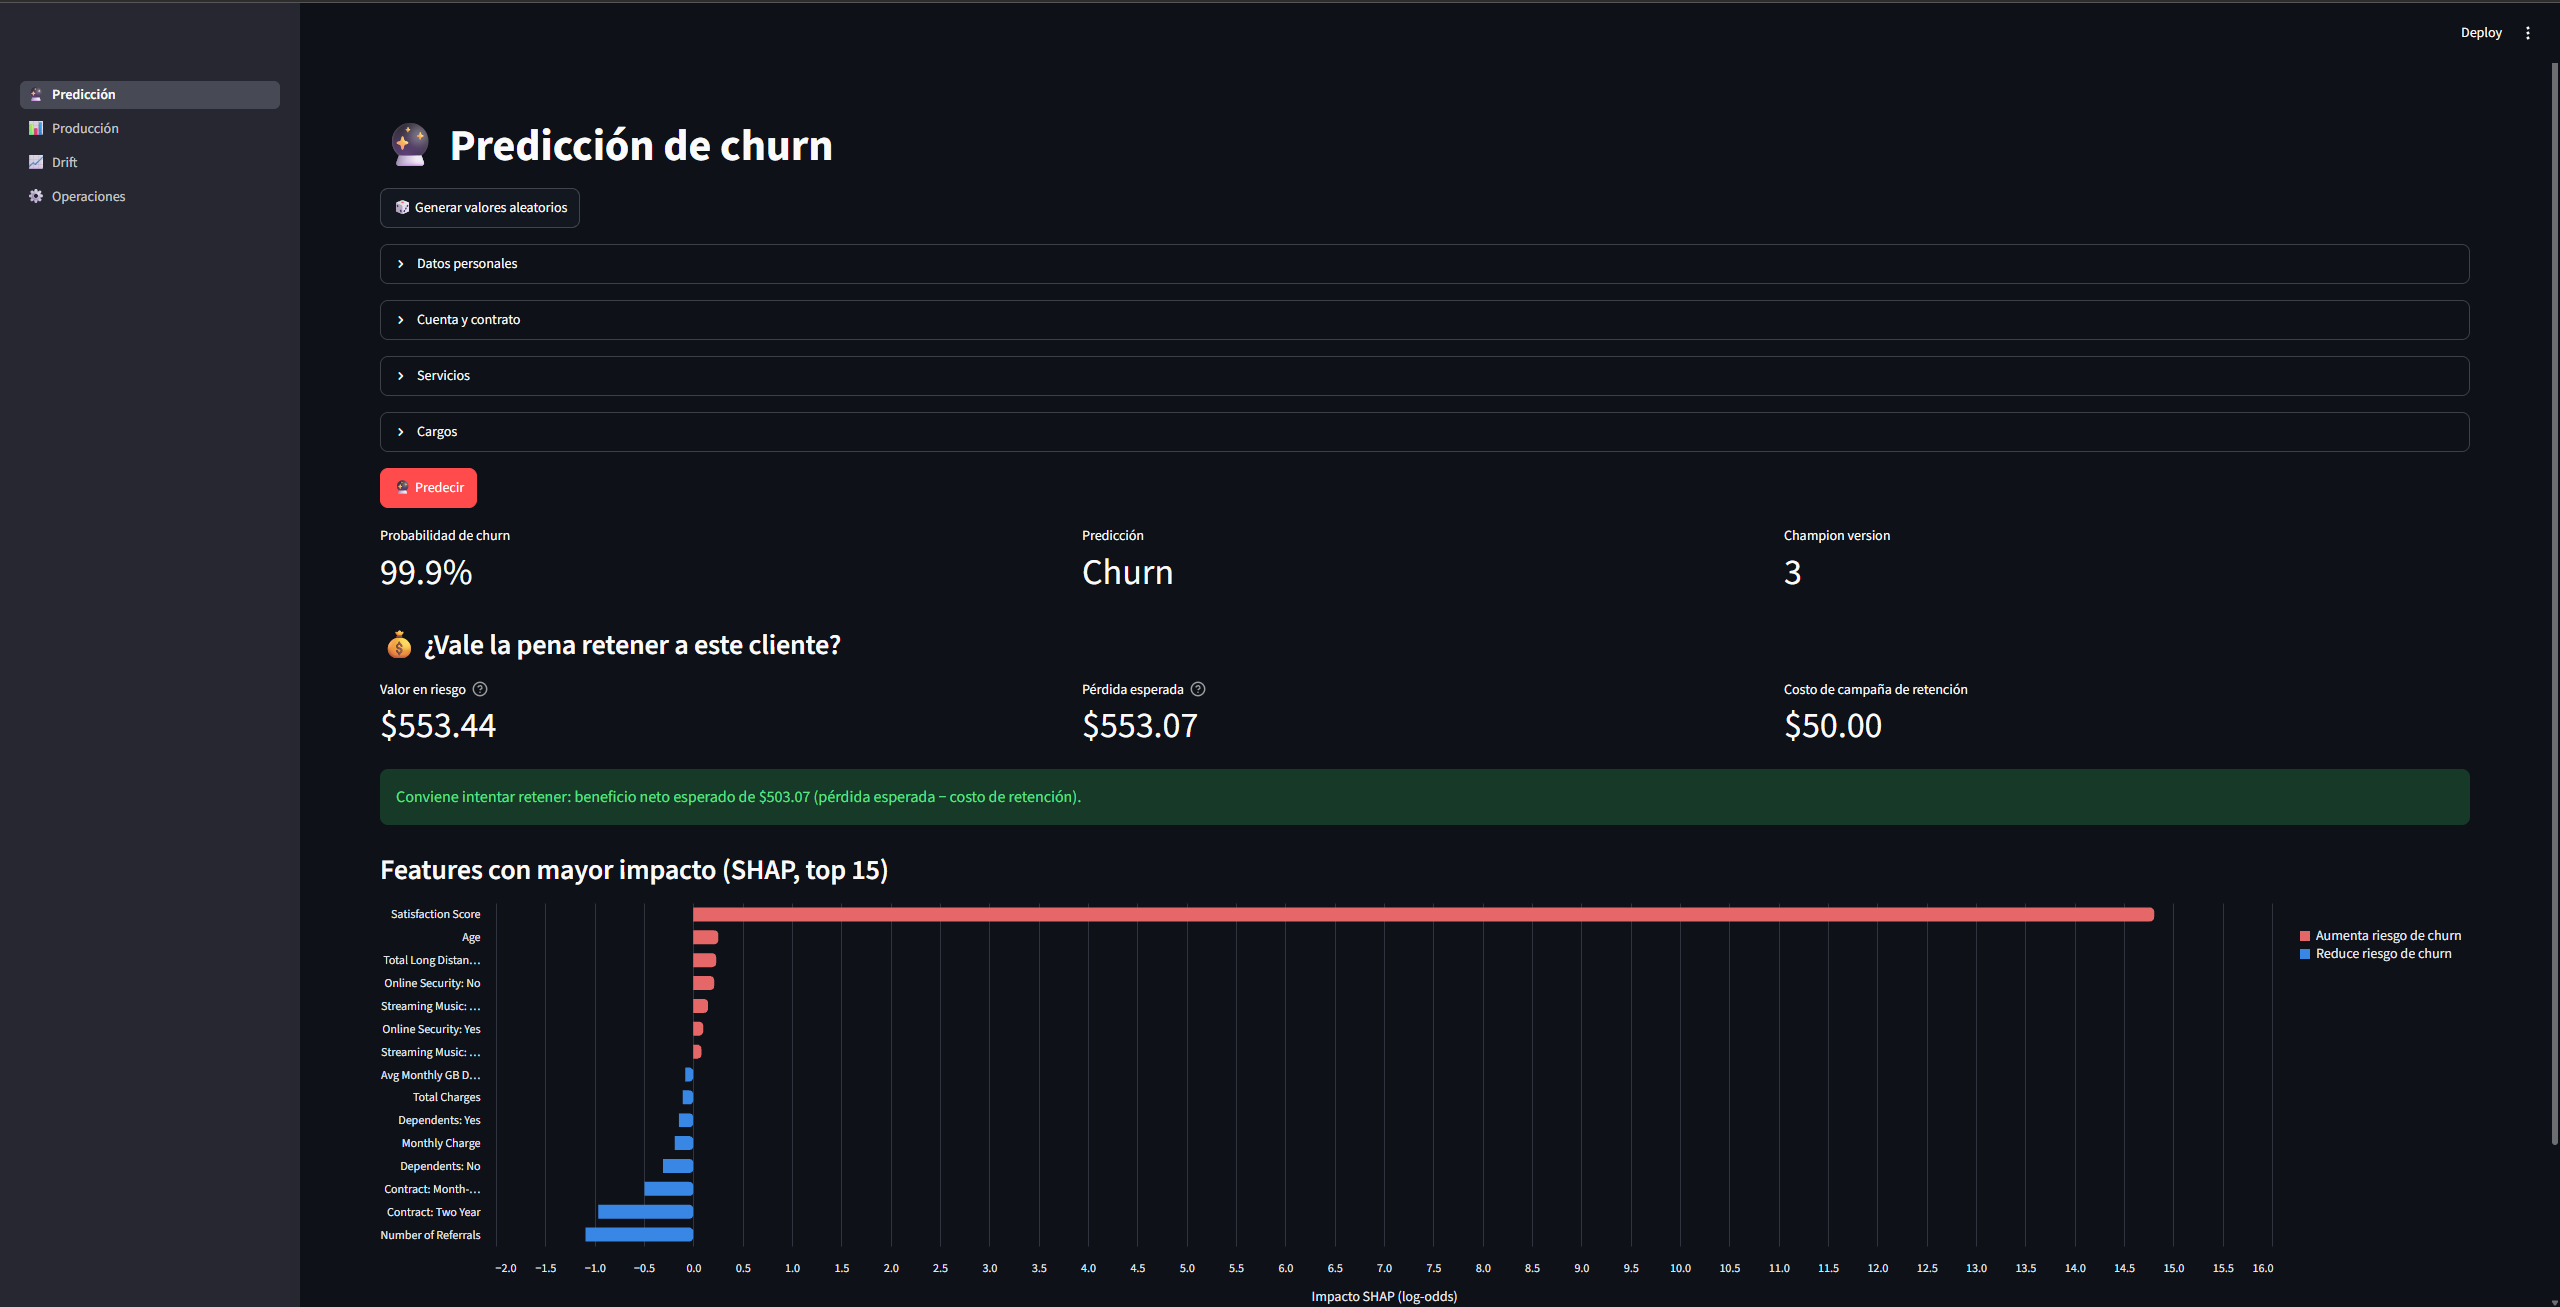Click the Predecir button

(x=428, y=488)
